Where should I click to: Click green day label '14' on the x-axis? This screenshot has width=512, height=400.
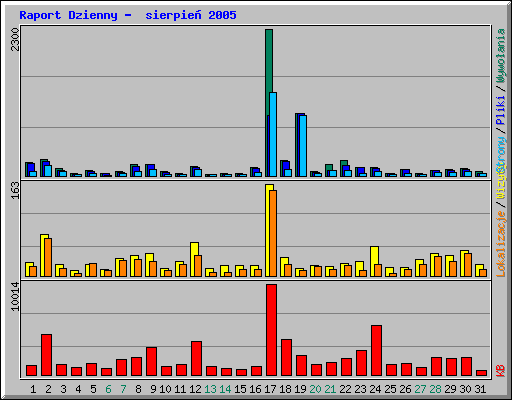coord(225,389)
